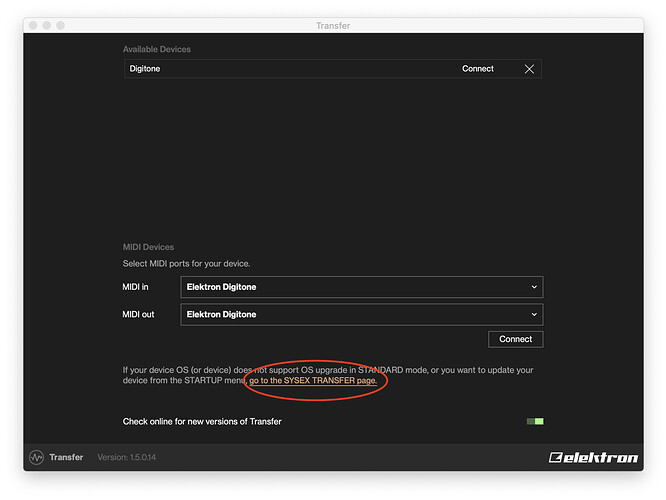The image size is (666, 500).
Task: Click the Transfer waveform icon
Action: coord(37,457)
